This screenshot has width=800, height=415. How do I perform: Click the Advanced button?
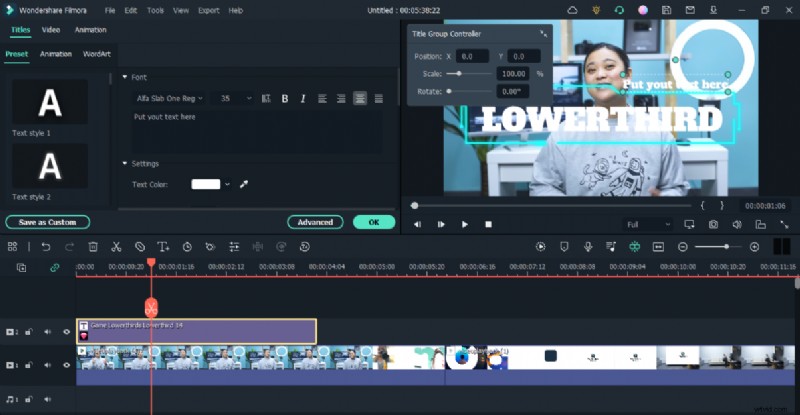click(x=315, y=222)
